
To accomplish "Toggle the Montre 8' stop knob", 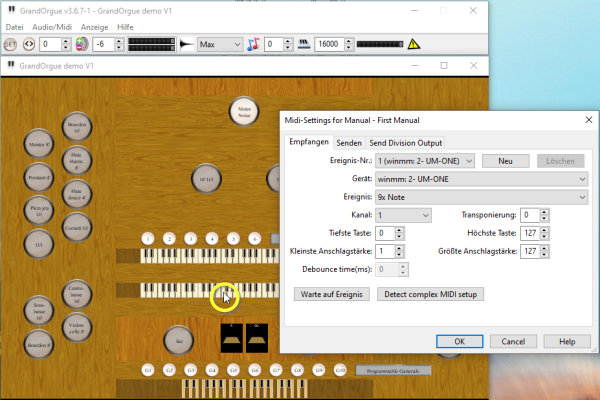I will click(x=39, y=144).
